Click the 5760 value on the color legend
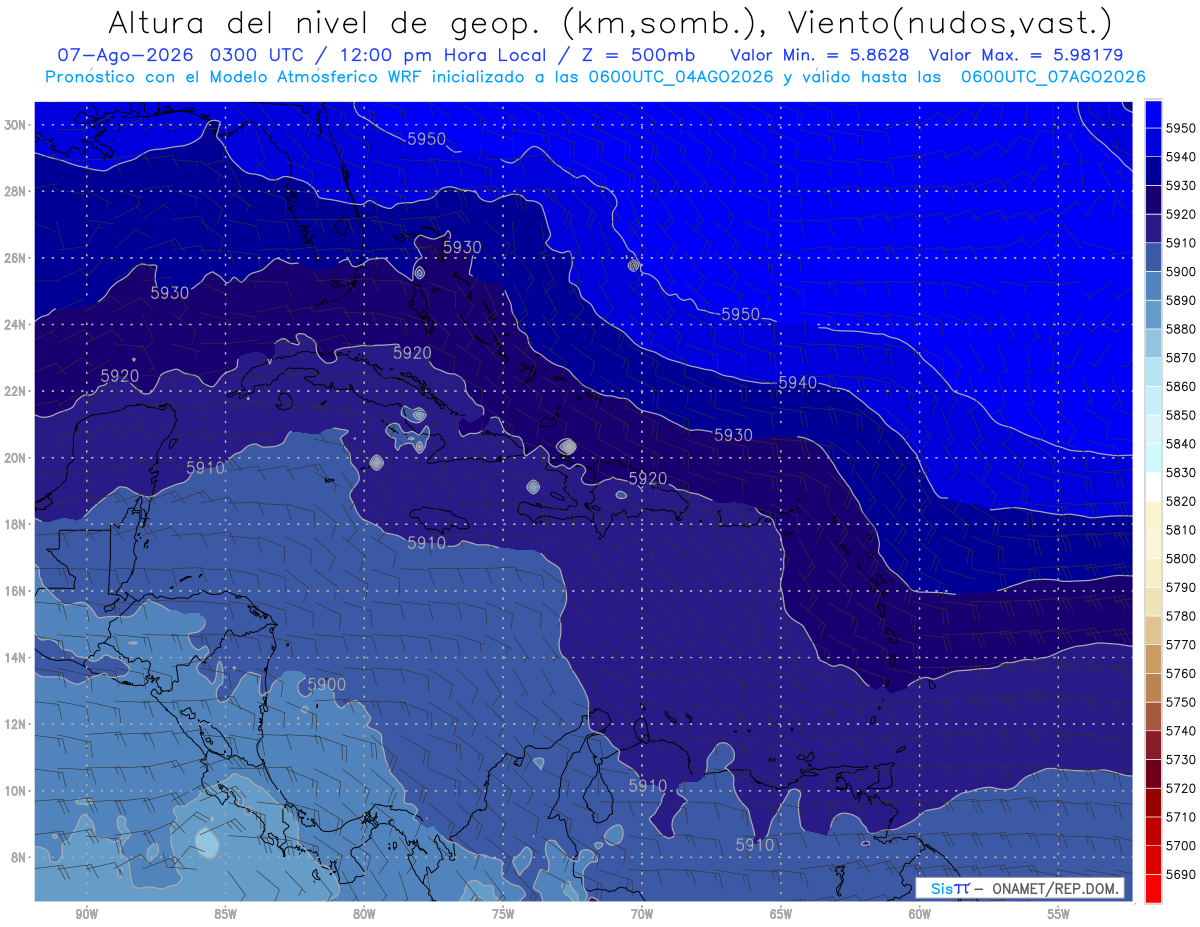This screenshot has width=1200, height=927. click(x=1180, y=673)
